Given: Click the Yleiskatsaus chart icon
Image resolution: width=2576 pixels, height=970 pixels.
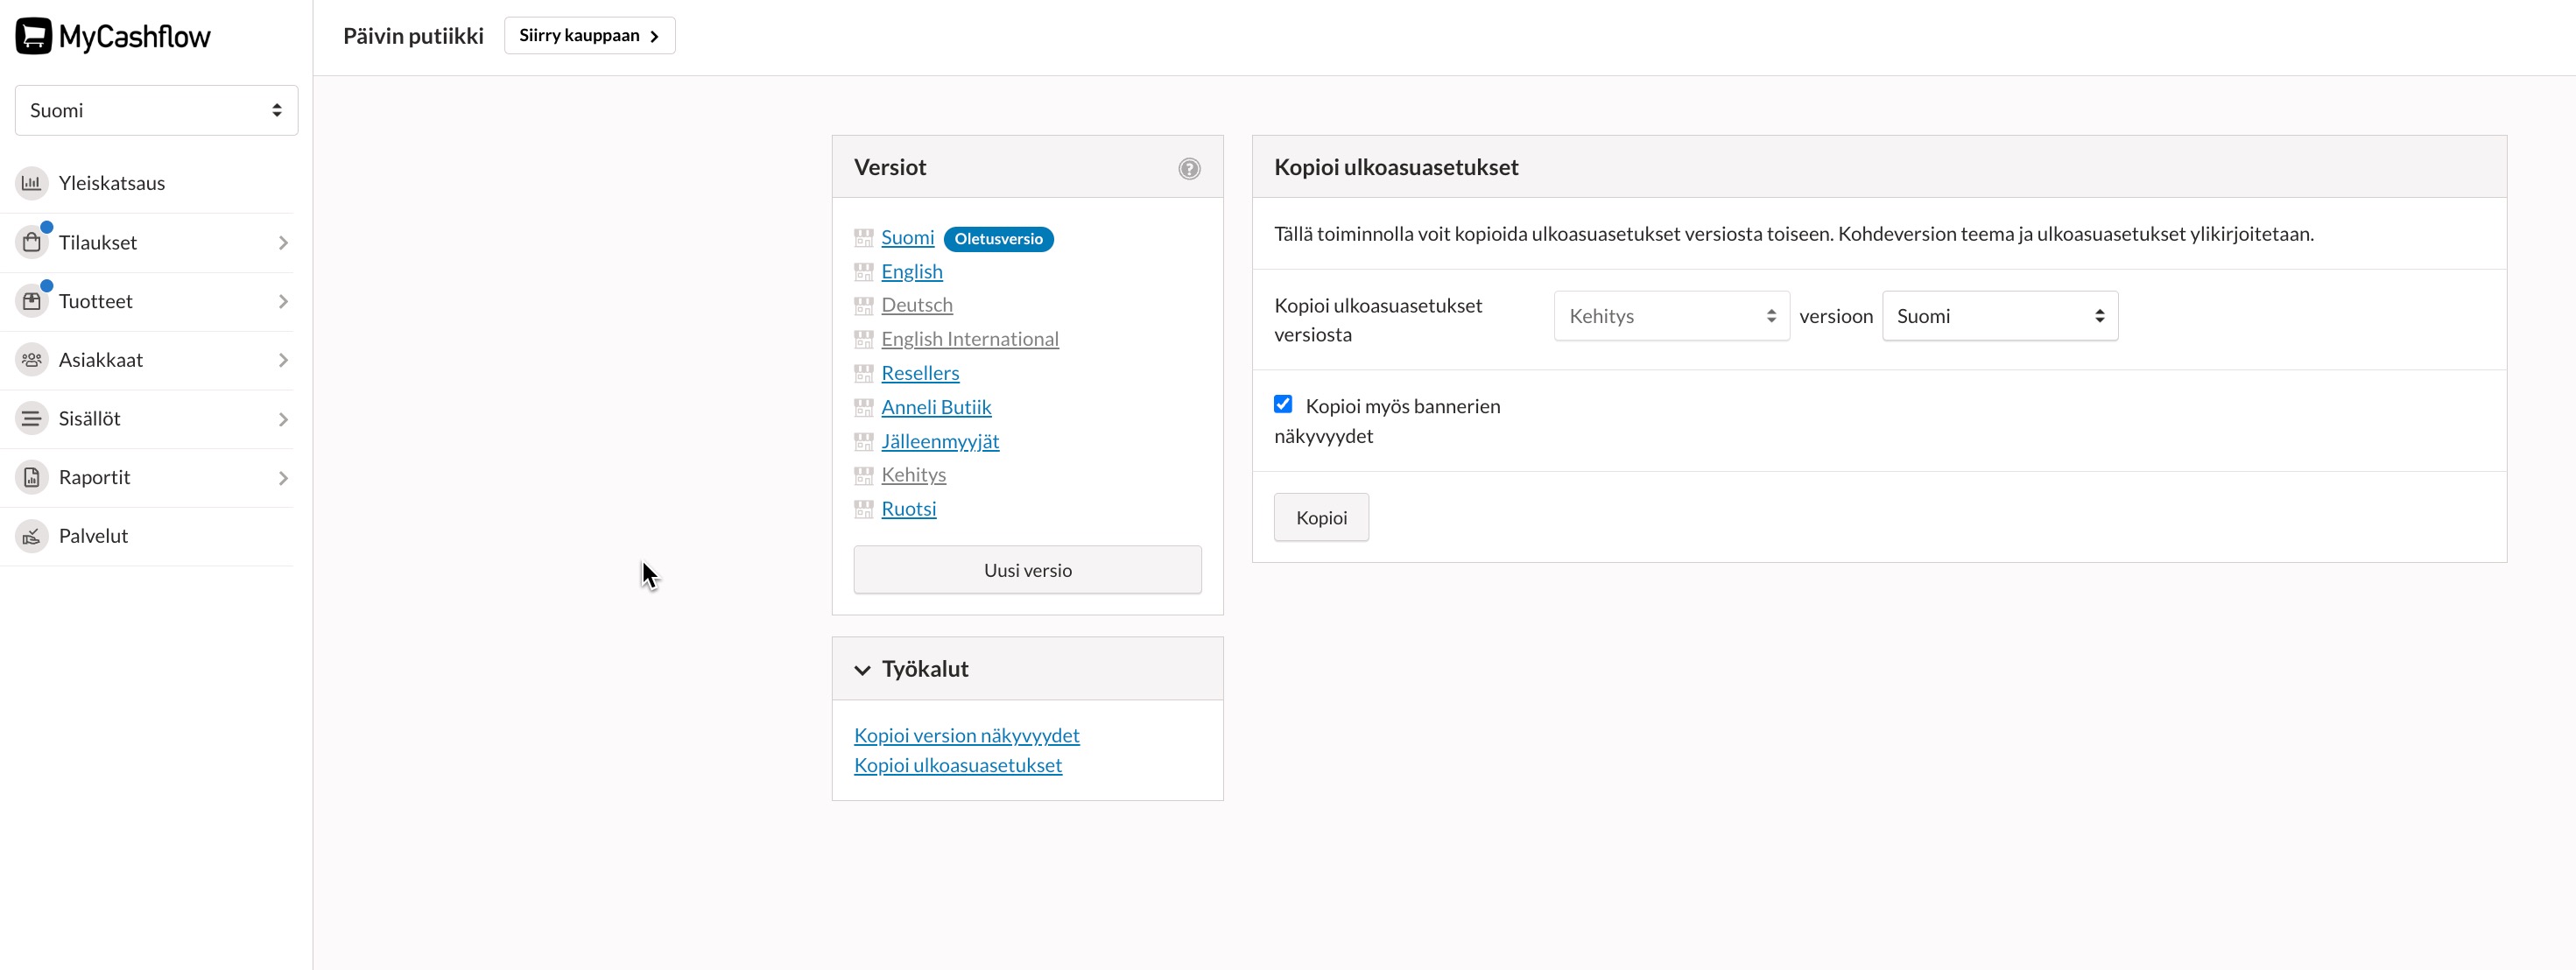Looking at the screenshot, I should click(x=32, y=183).
